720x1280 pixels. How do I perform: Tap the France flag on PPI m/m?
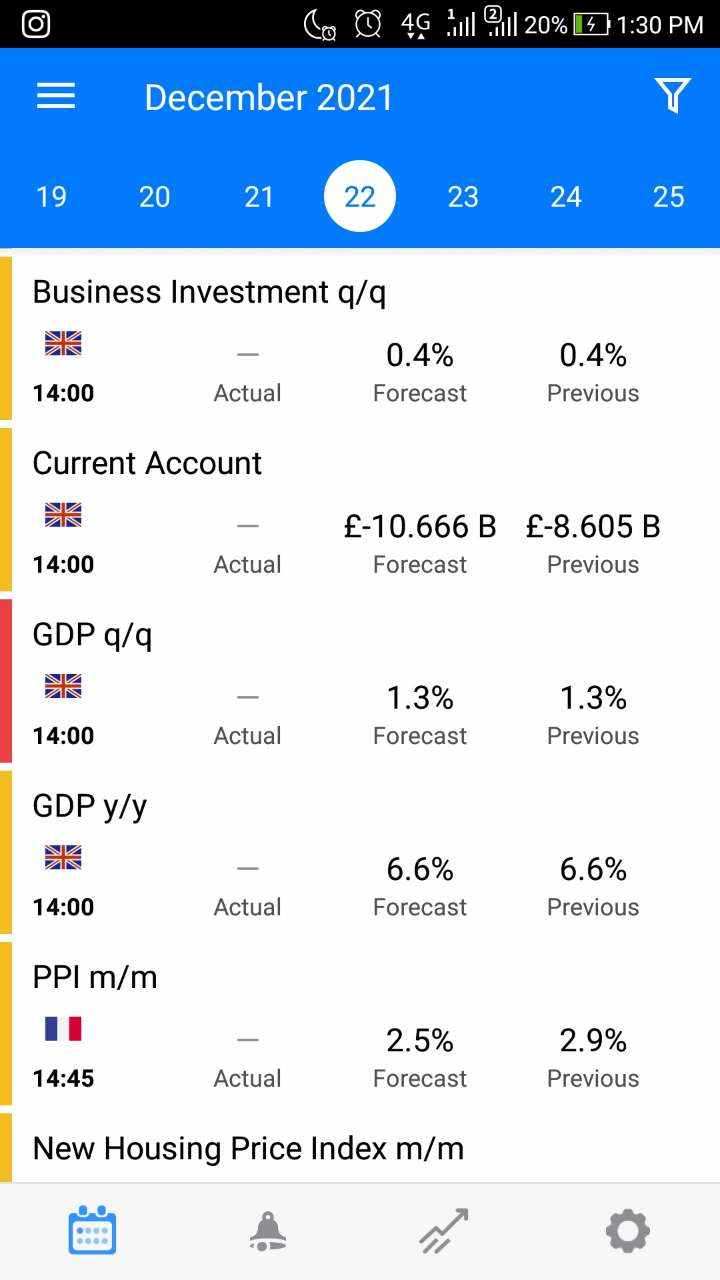pos(63,1029)
